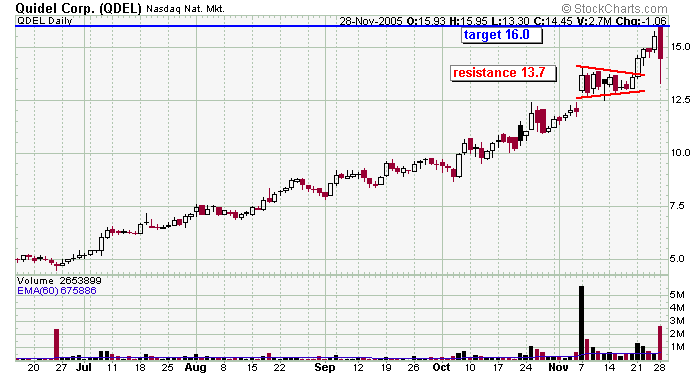This screenshot has width=700, height=378.
Task: Click the Aug month label on date axis
Action: tap(196, 368)
